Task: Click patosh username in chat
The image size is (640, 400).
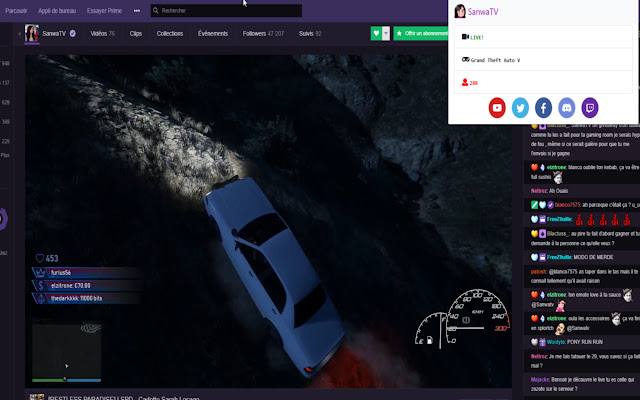Action: [x=539, y=271]
